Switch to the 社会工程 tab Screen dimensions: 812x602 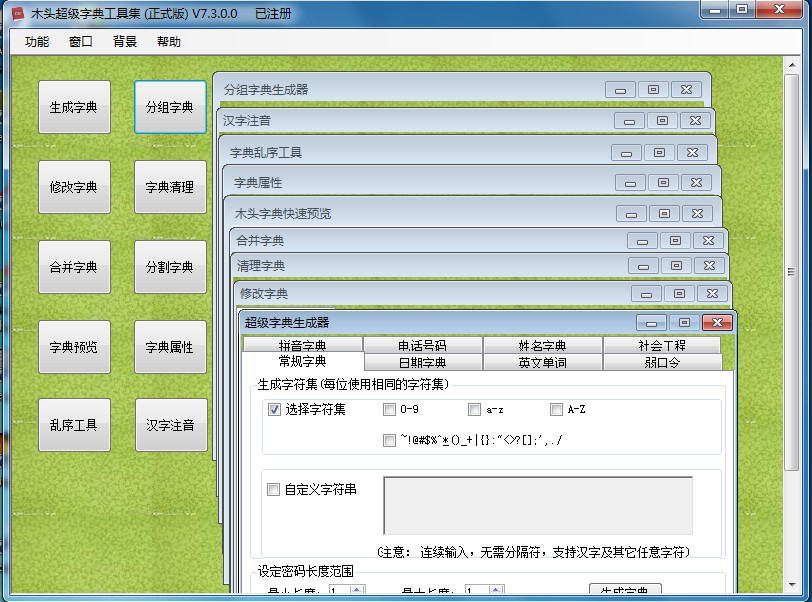662,345
